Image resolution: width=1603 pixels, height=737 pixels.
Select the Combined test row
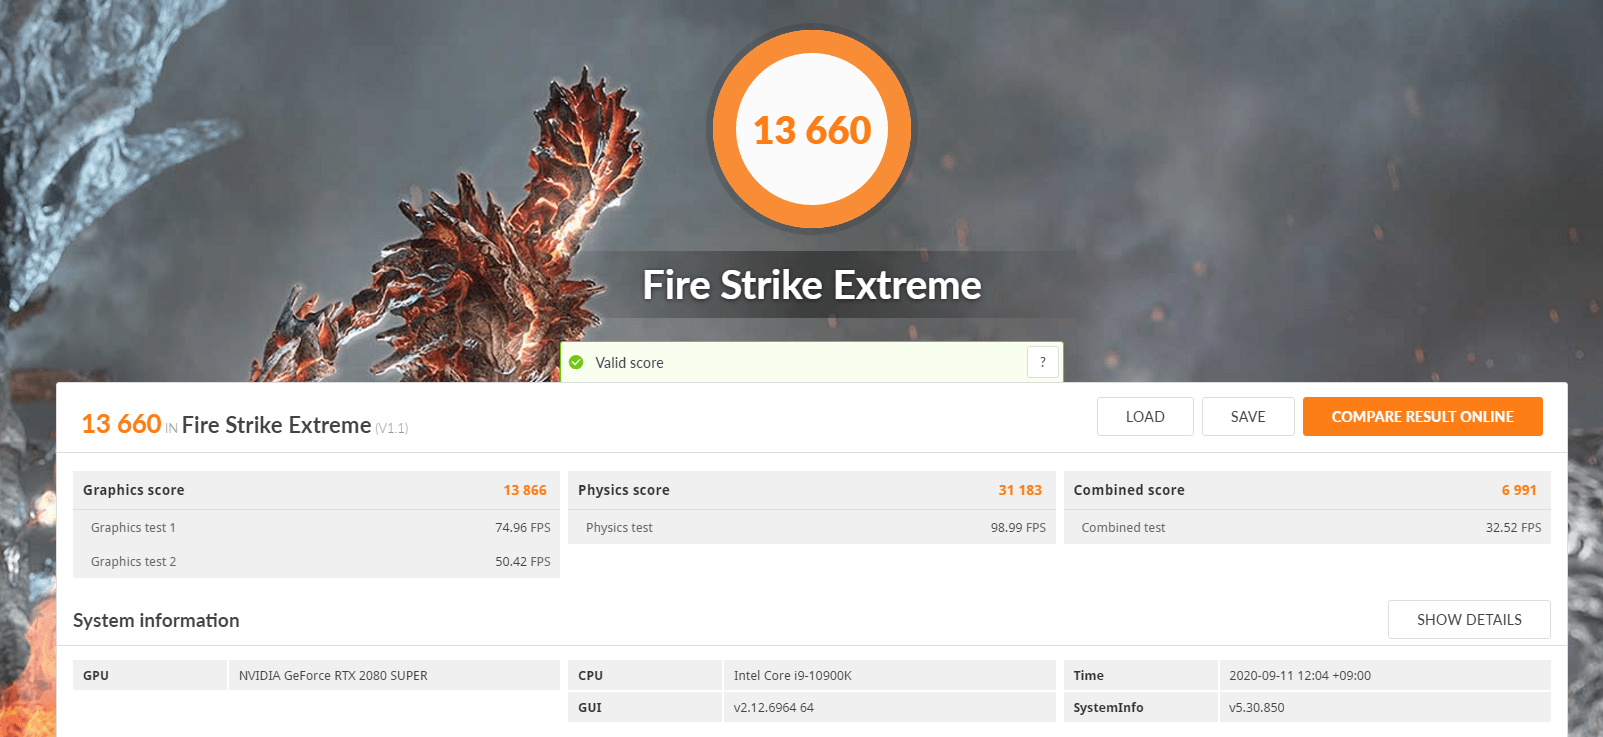1307,527
